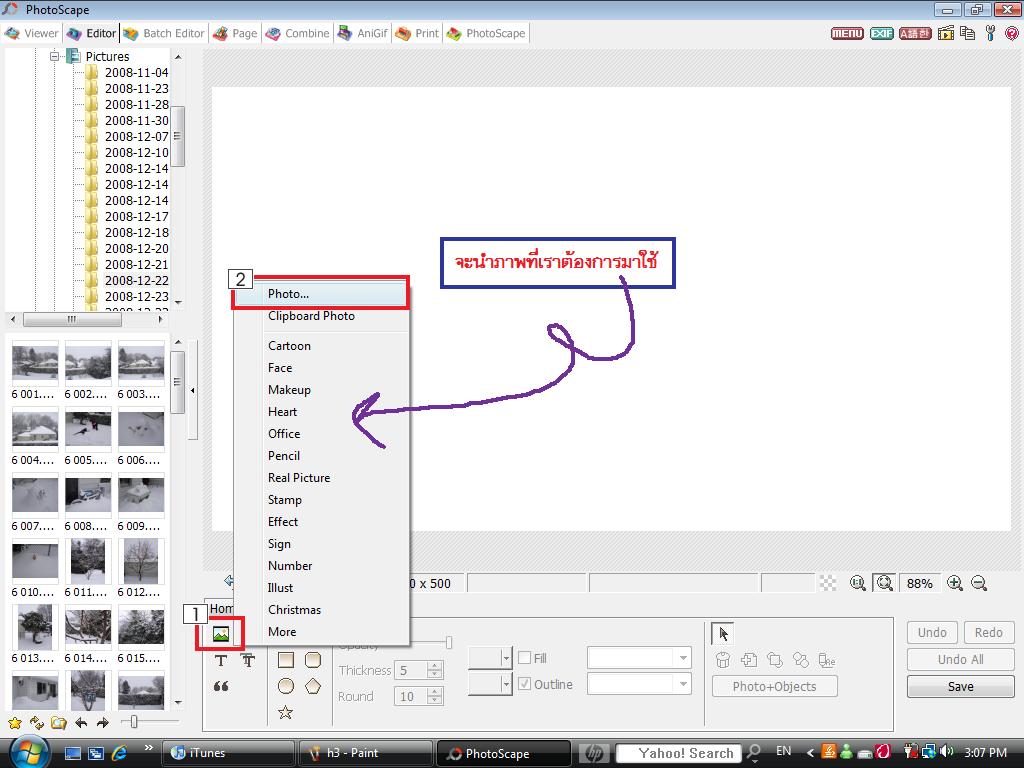
Task: Click the Save button
Action: pyautogui.click(x=961, y=686)
